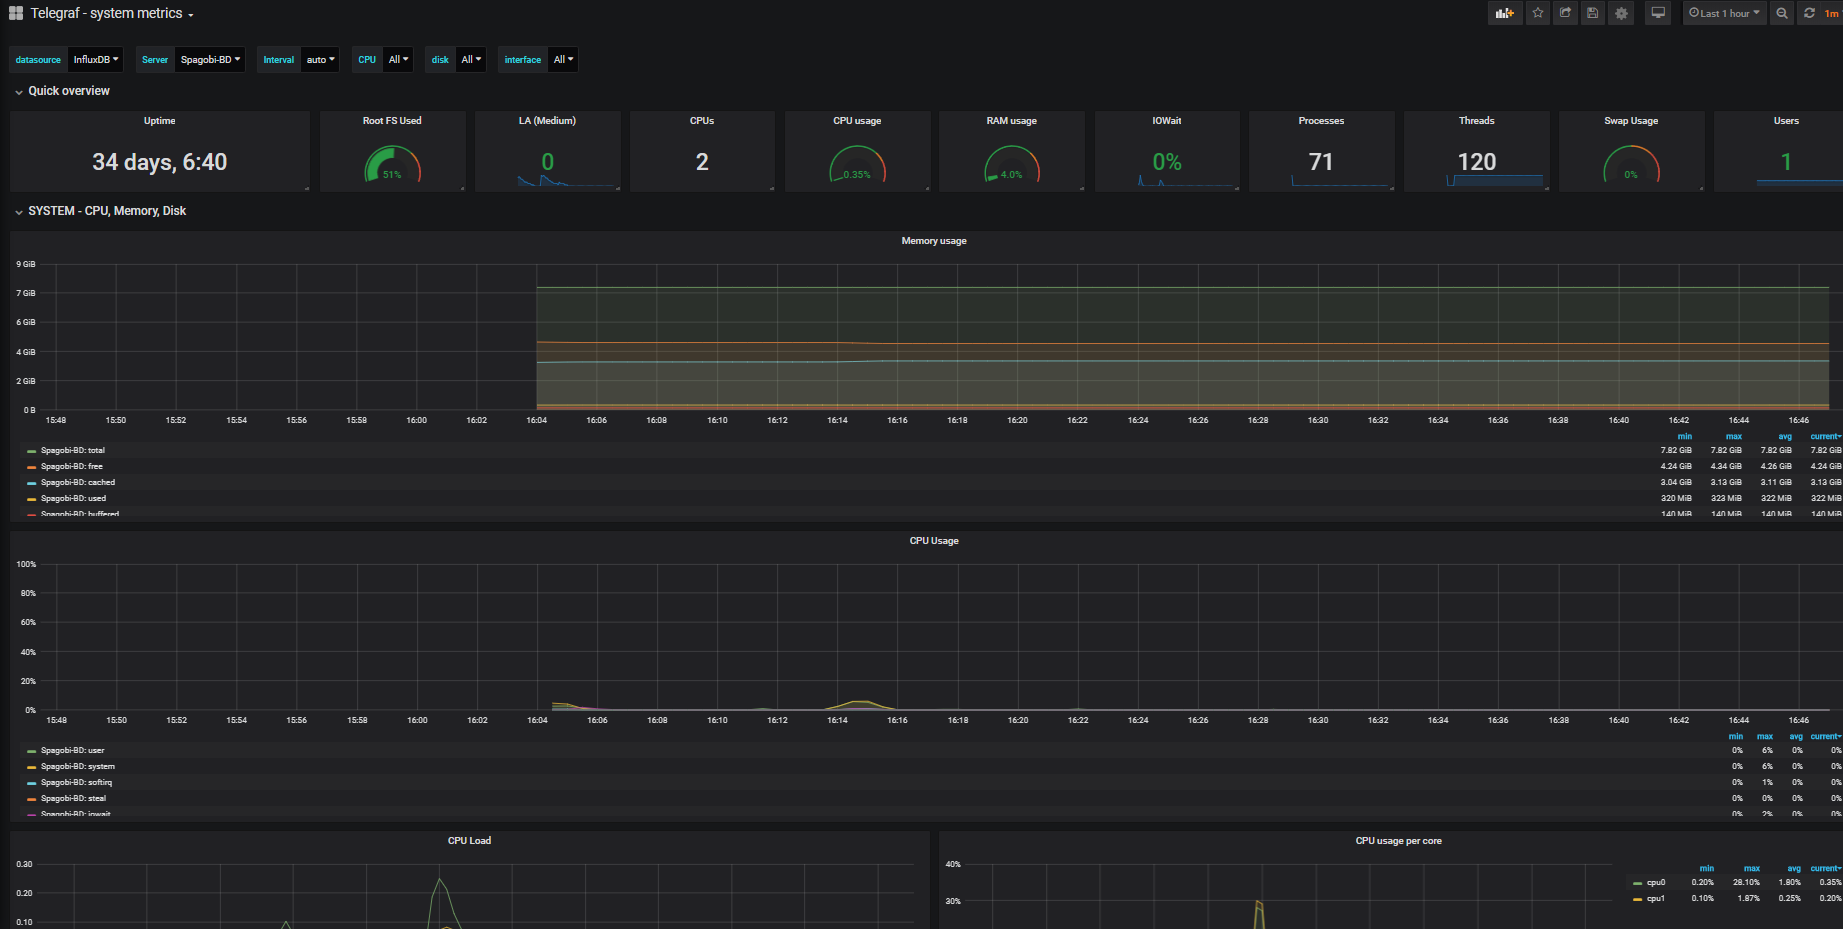1843x929 pixels.
Task: Open the Memory usage panel title menu
Action: coord(933,241)
